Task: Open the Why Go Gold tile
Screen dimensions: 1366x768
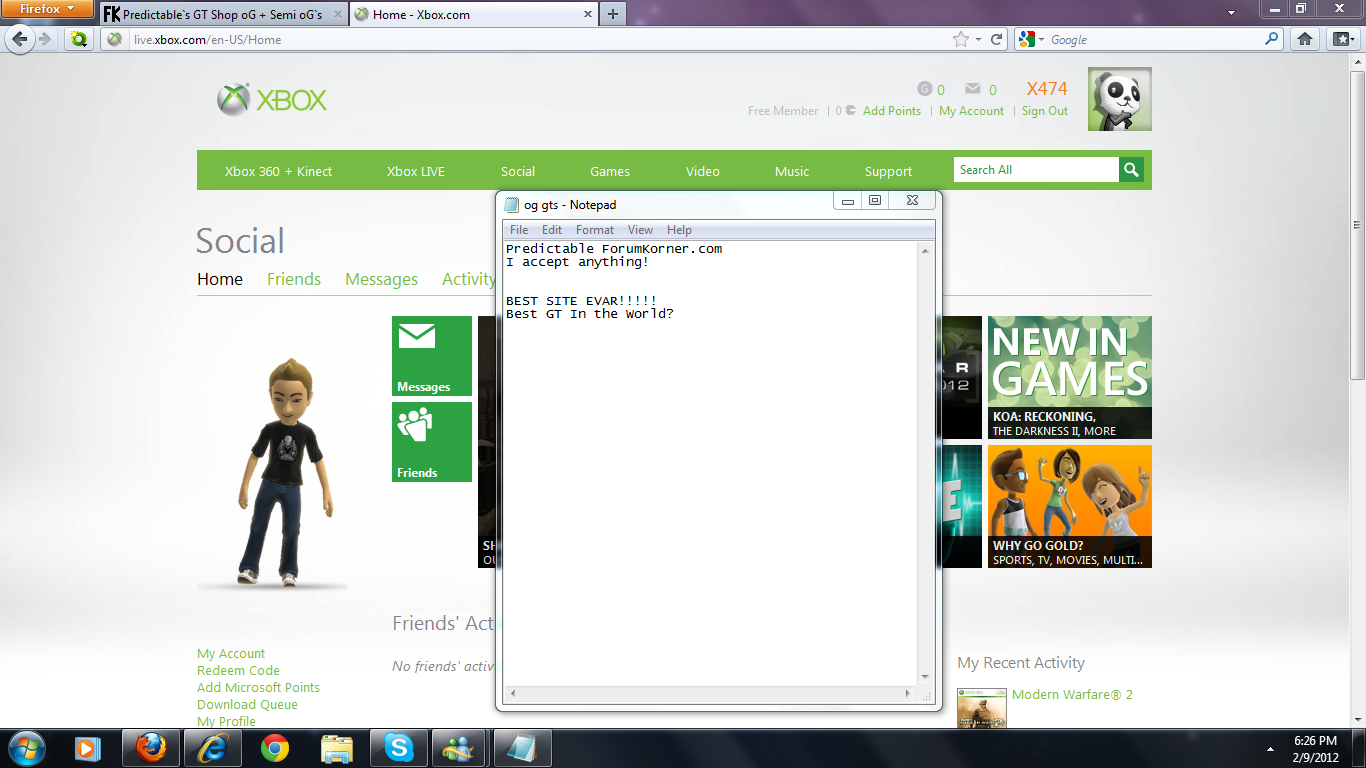Action: 1070,506
